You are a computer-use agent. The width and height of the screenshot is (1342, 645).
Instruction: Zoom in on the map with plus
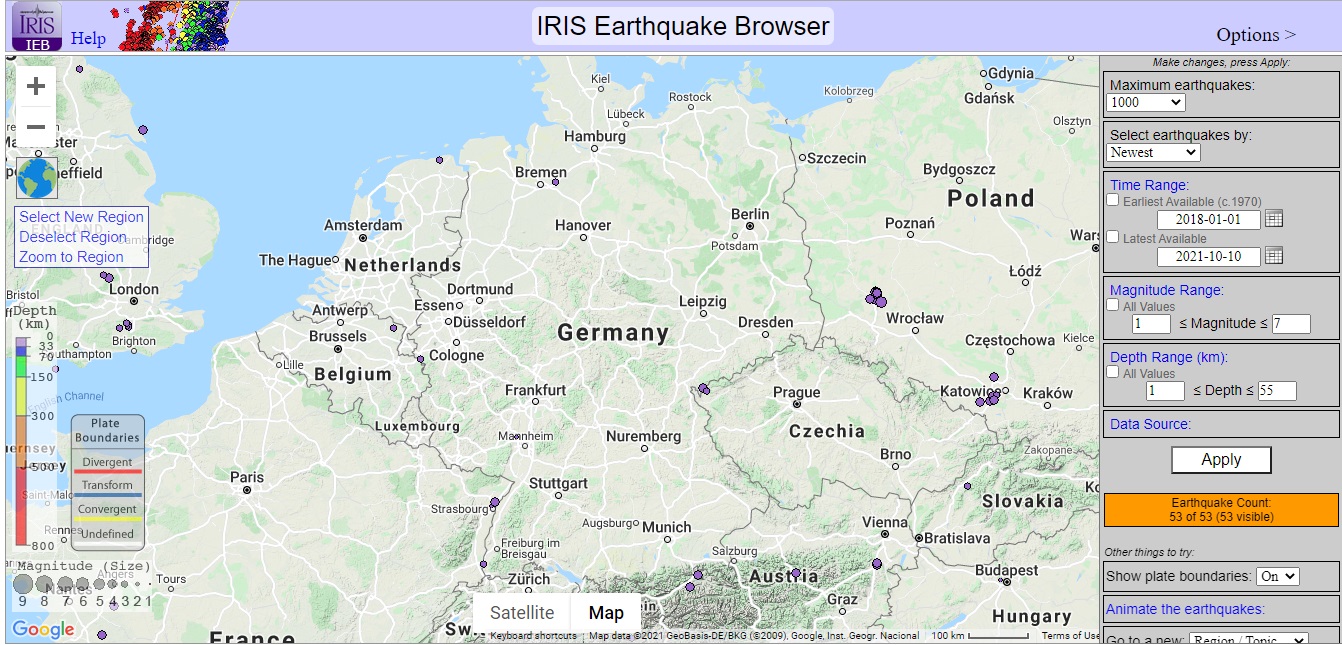pos(36,86)
